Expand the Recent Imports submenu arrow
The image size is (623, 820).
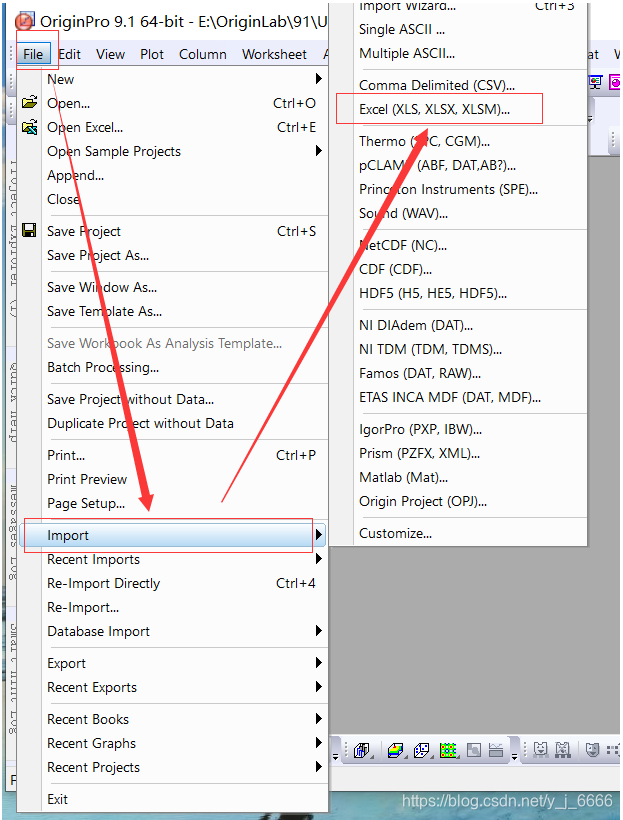[x=319, y=559]
